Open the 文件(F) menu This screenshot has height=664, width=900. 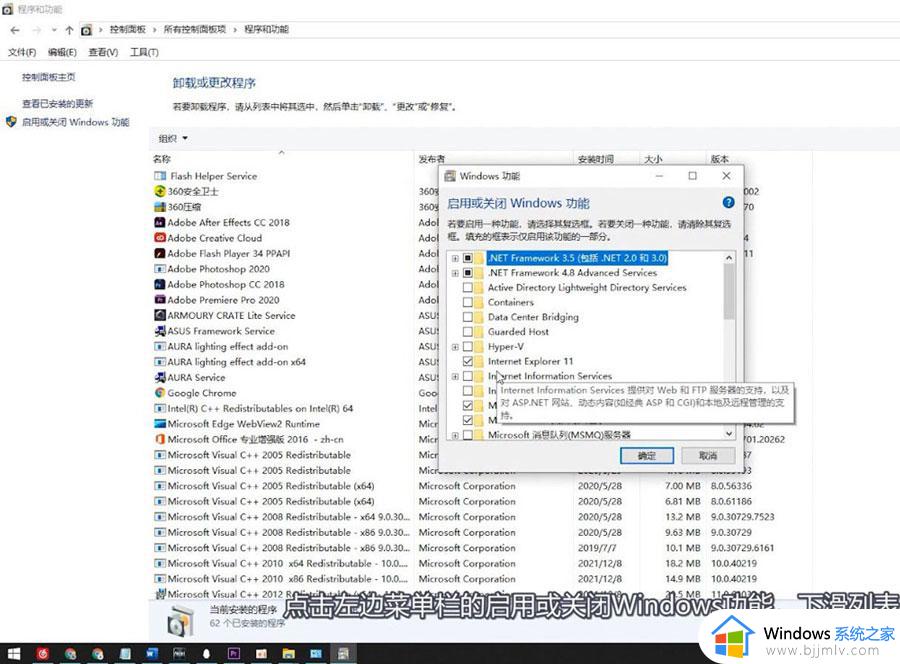(x=20, y=52)
